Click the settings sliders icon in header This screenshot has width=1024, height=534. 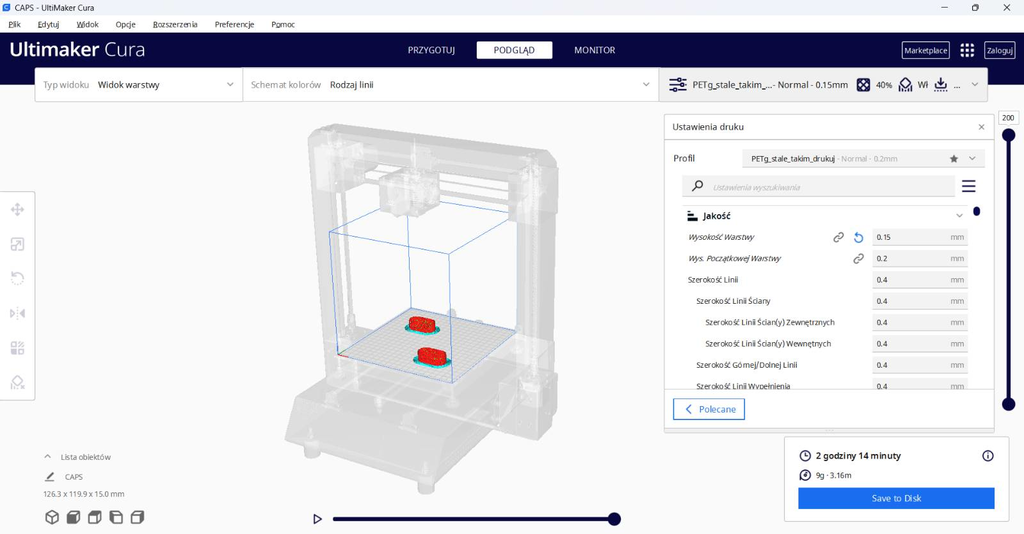click(x=678, y=85)
